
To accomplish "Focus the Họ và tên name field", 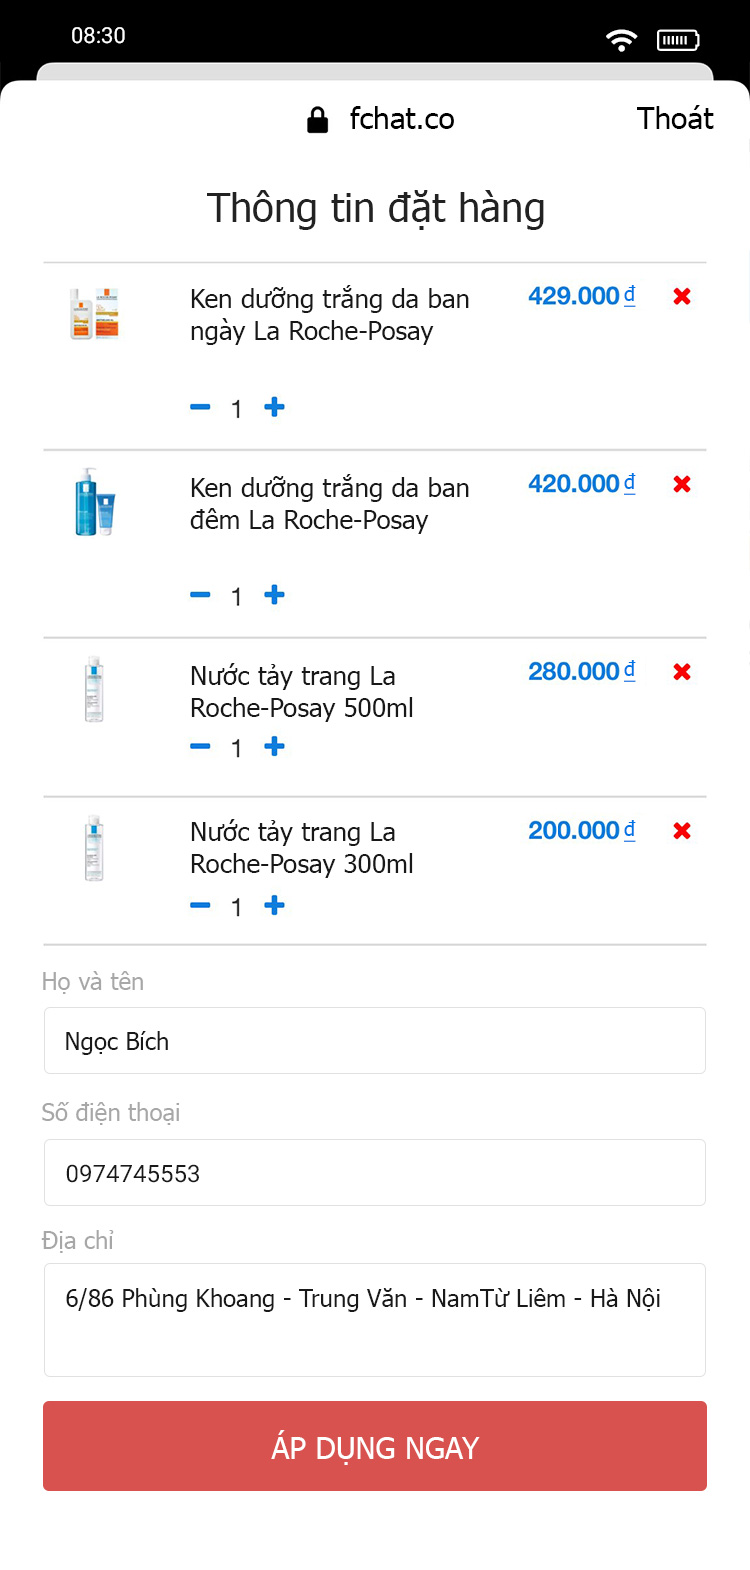I will (375, 1041).
